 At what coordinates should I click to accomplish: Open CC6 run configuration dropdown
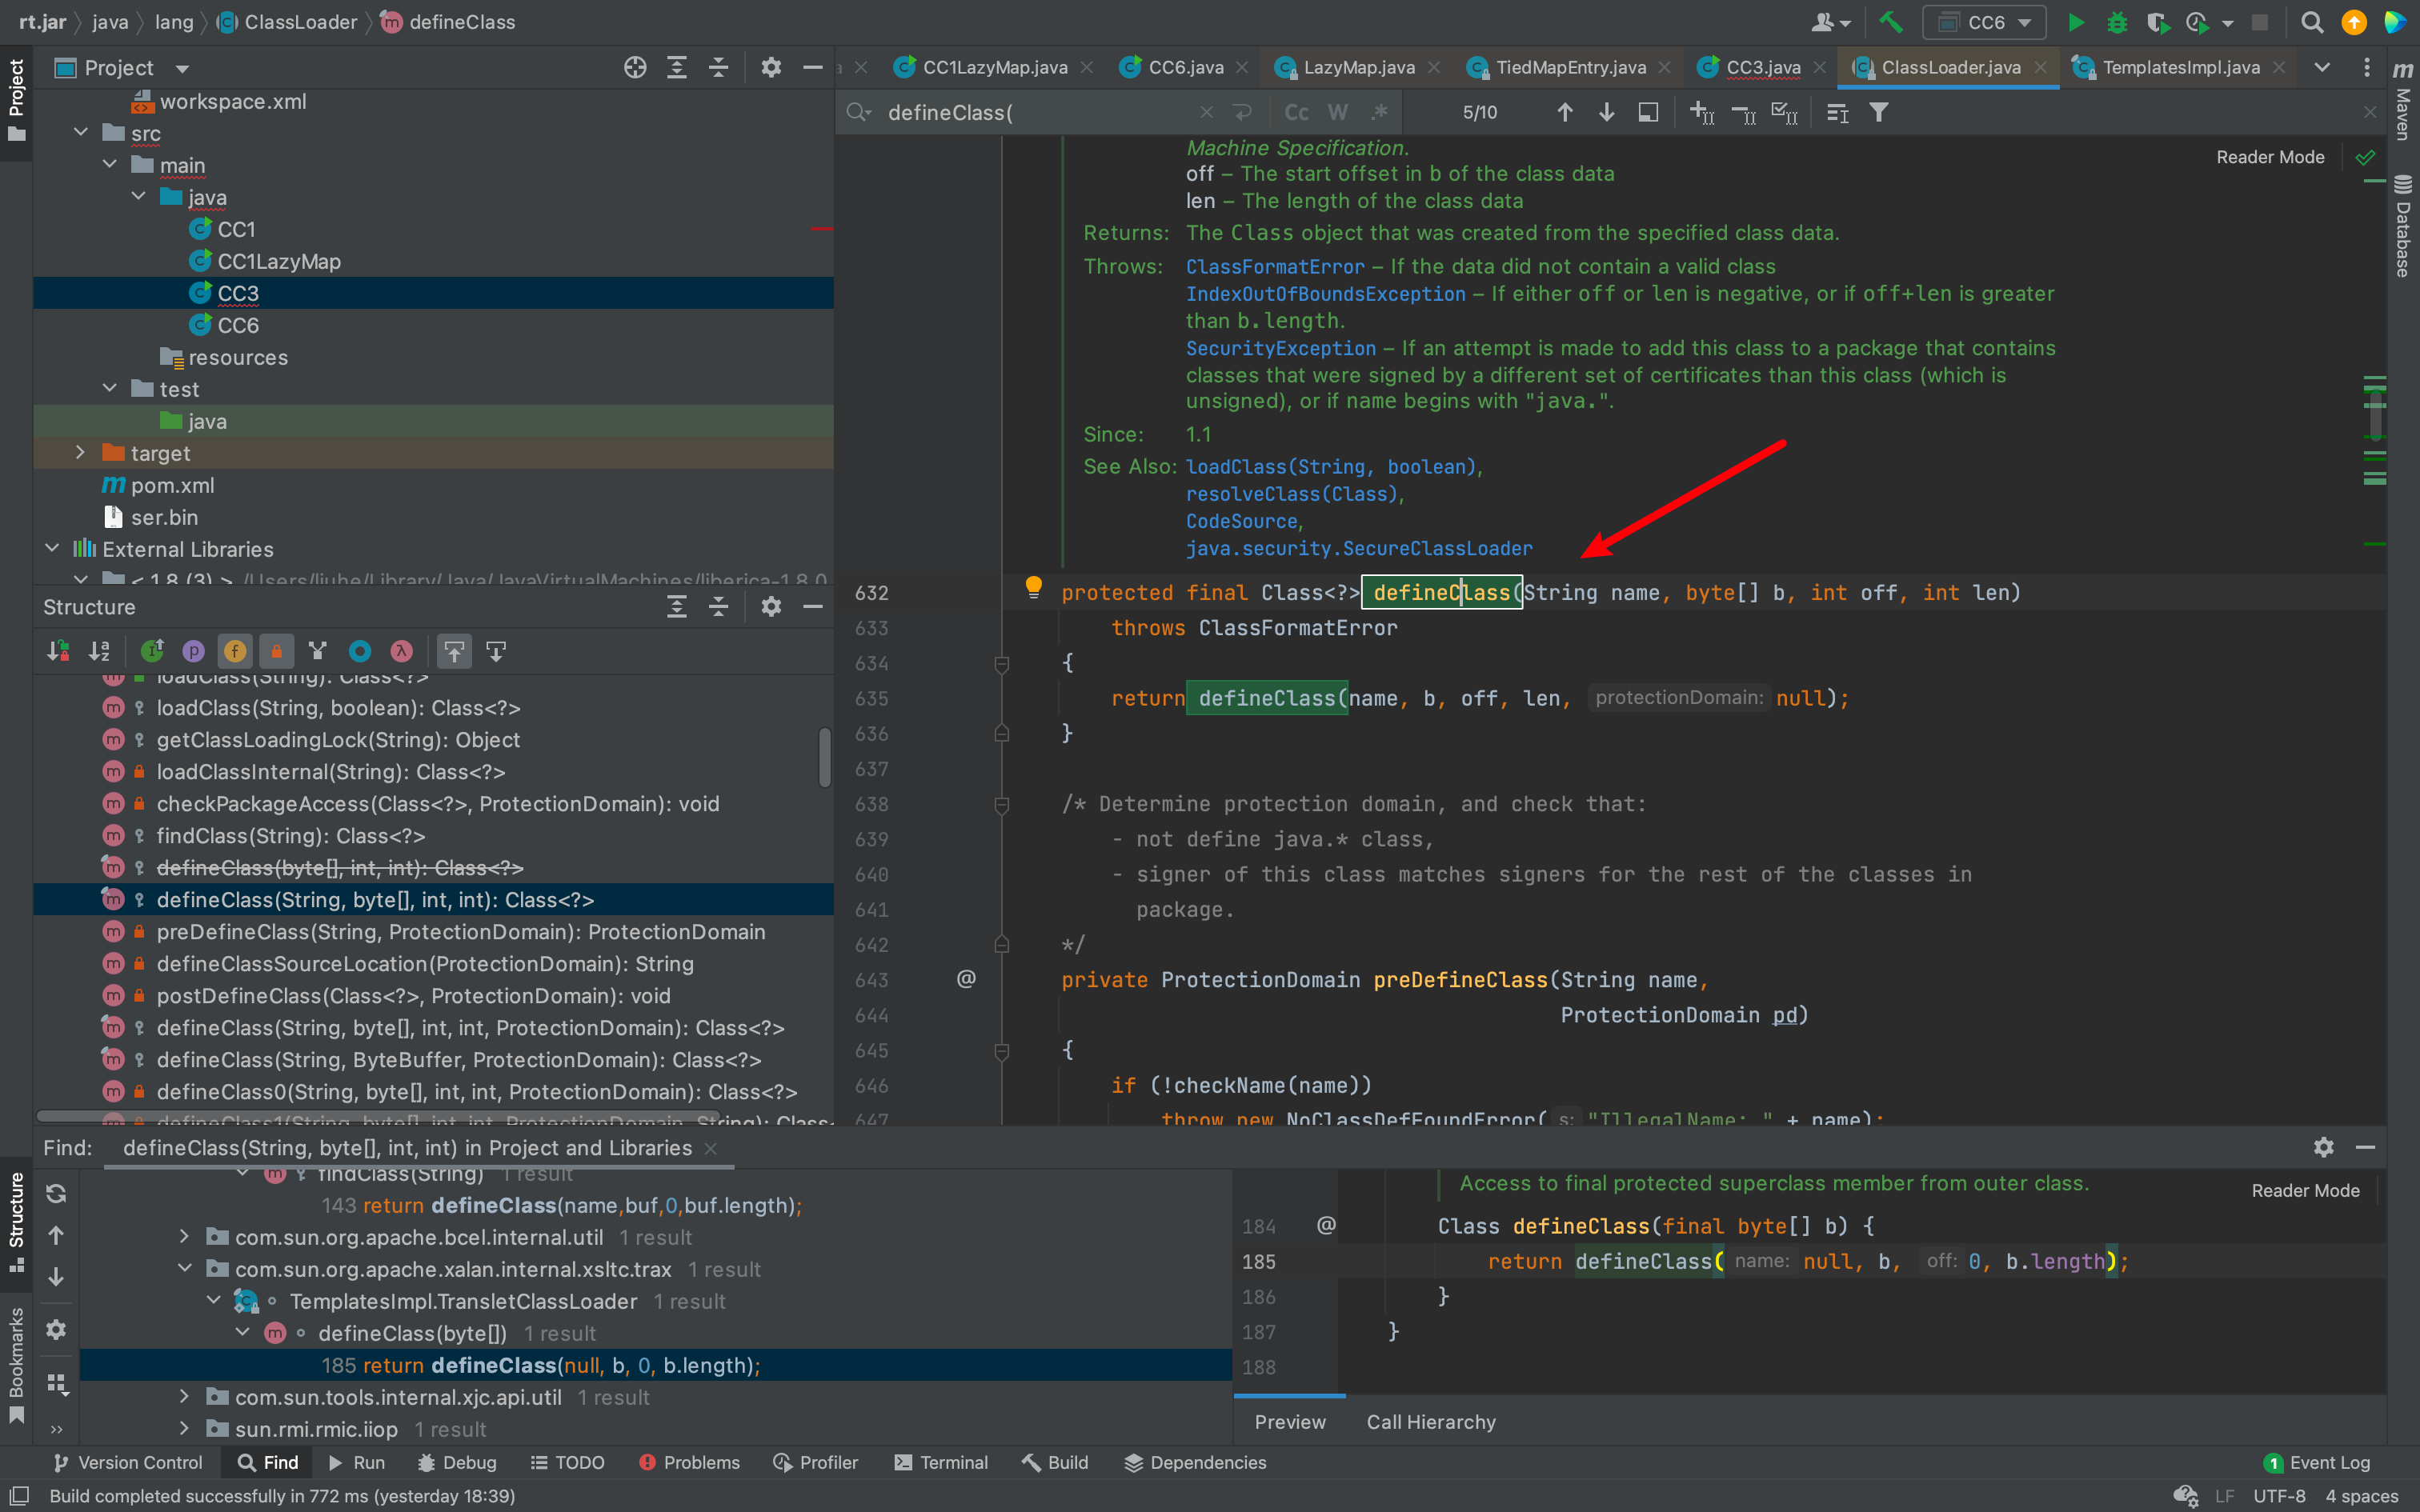pyautogui.click(x=1984, y=22)
